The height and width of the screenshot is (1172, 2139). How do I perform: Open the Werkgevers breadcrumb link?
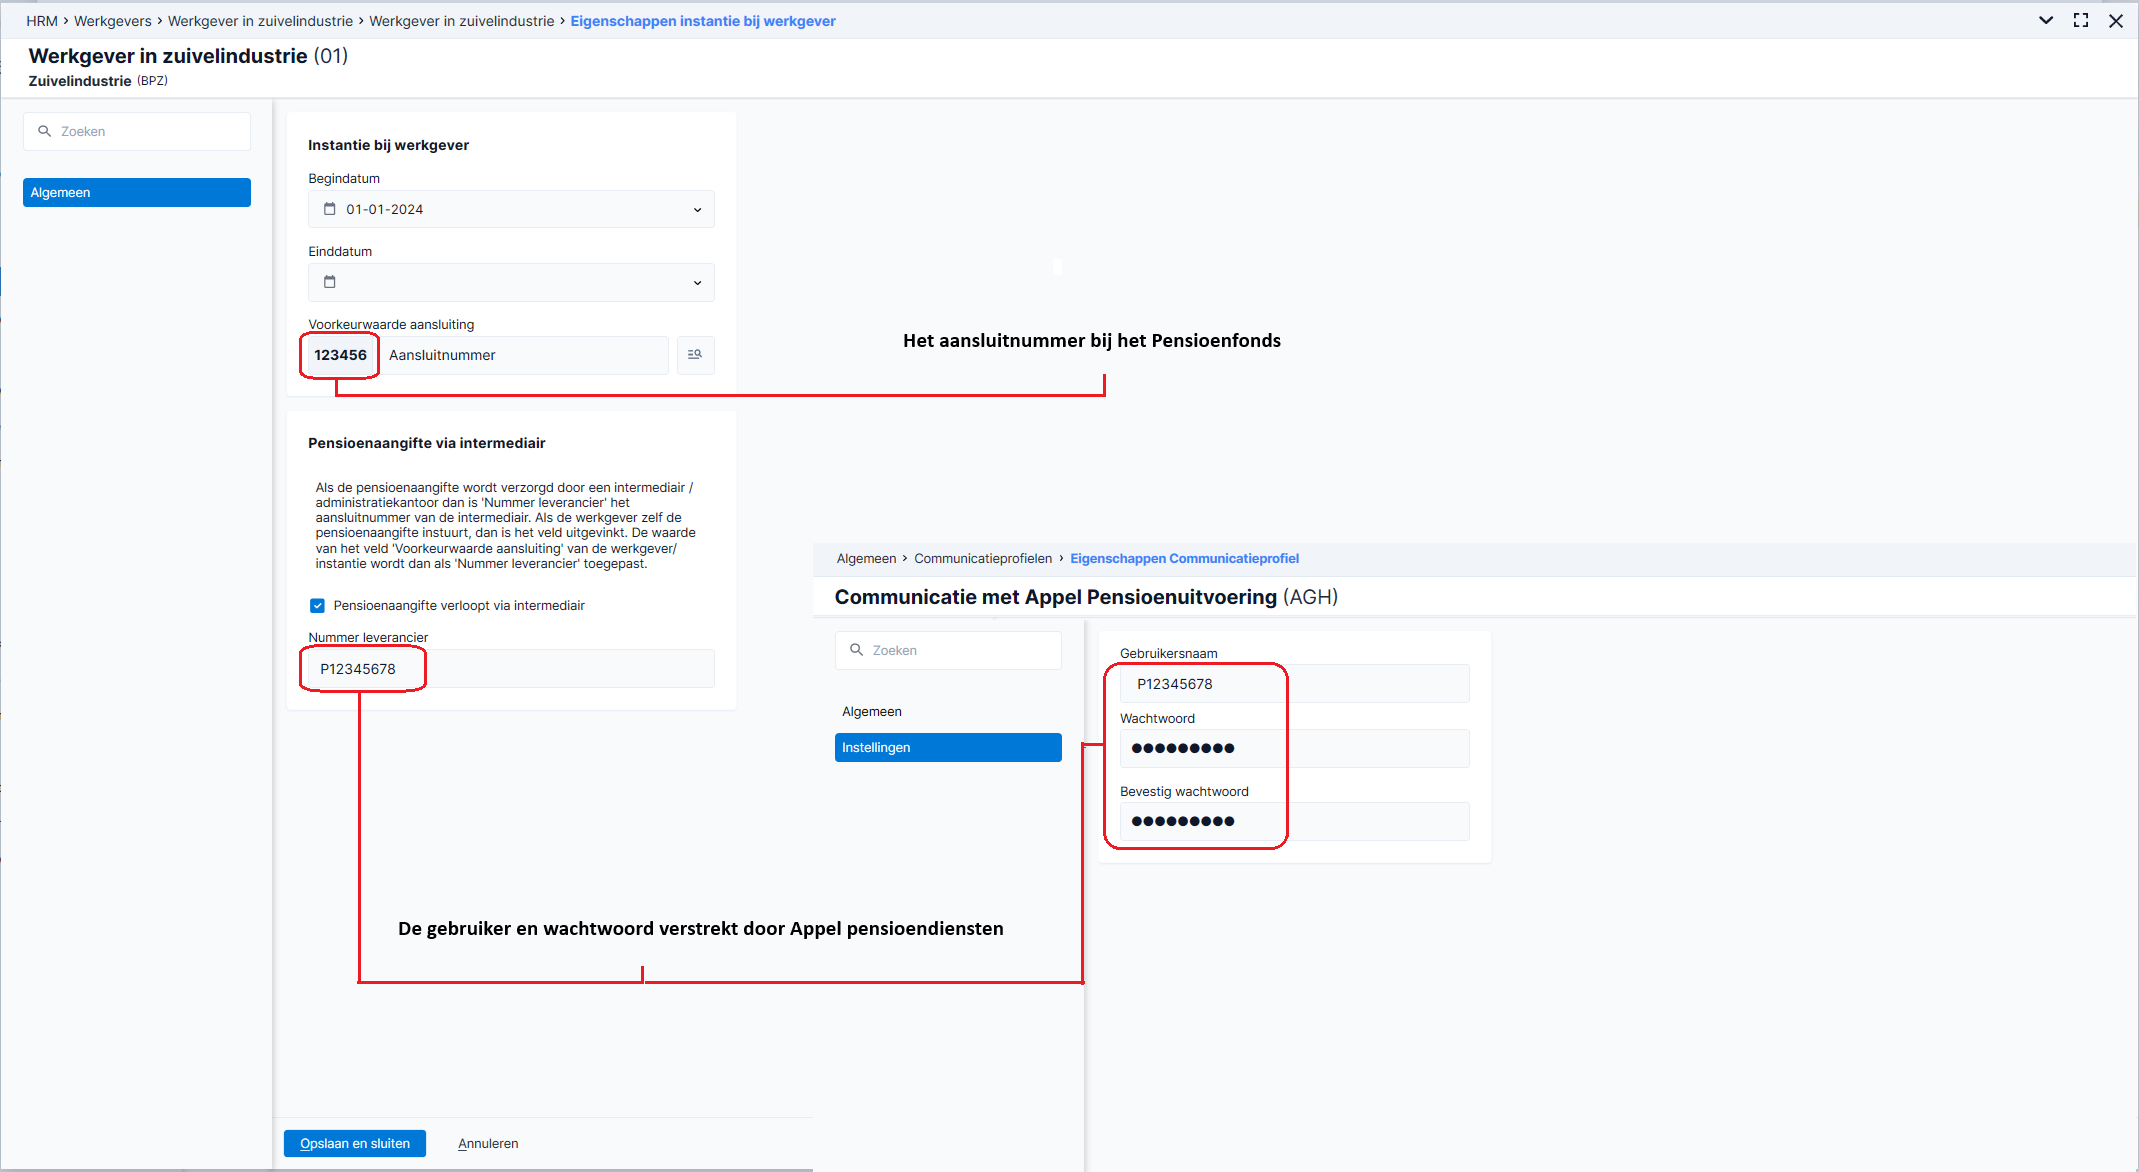point(113,21)
